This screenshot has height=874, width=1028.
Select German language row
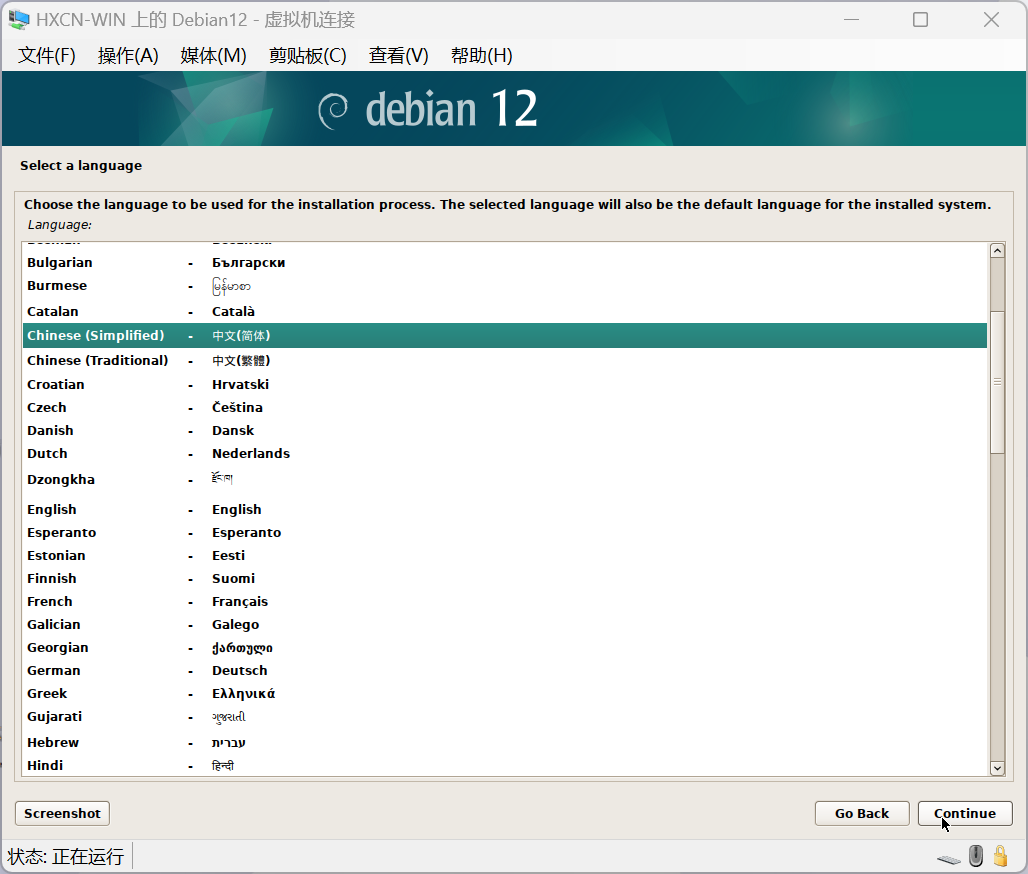click(x=505, y=670)
